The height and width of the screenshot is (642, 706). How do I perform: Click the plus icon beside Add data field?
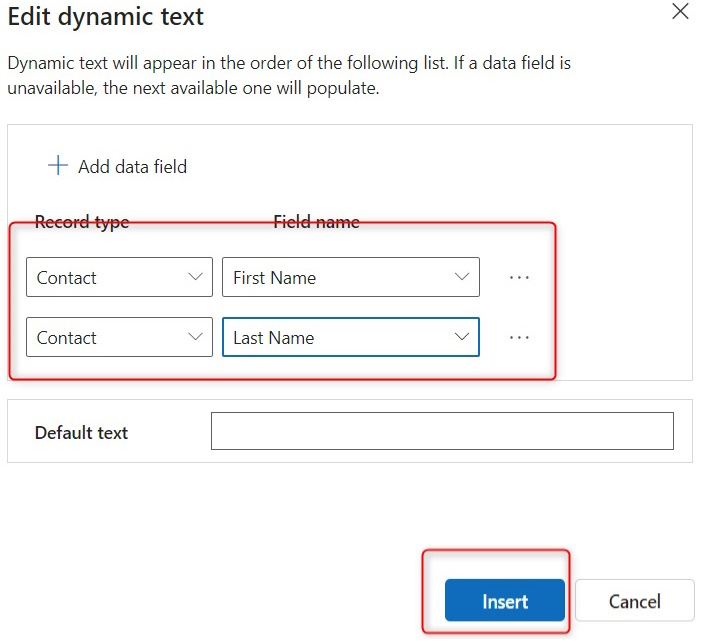[58, 166]
